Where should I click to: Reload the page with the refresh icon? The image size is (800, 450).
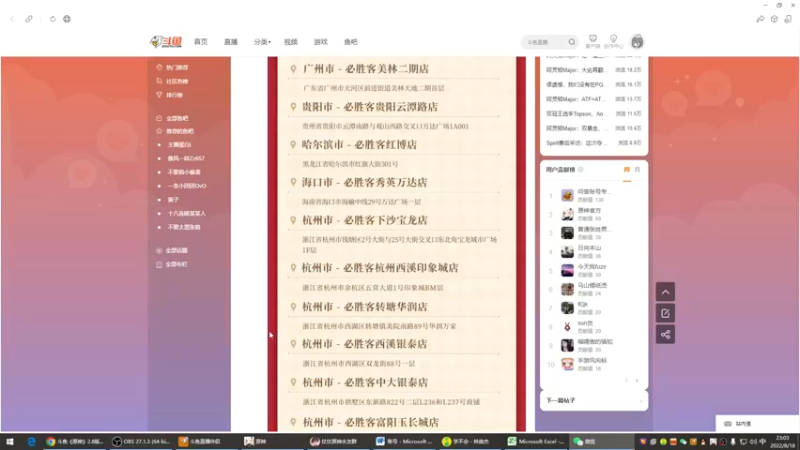[x=53, y=19]
